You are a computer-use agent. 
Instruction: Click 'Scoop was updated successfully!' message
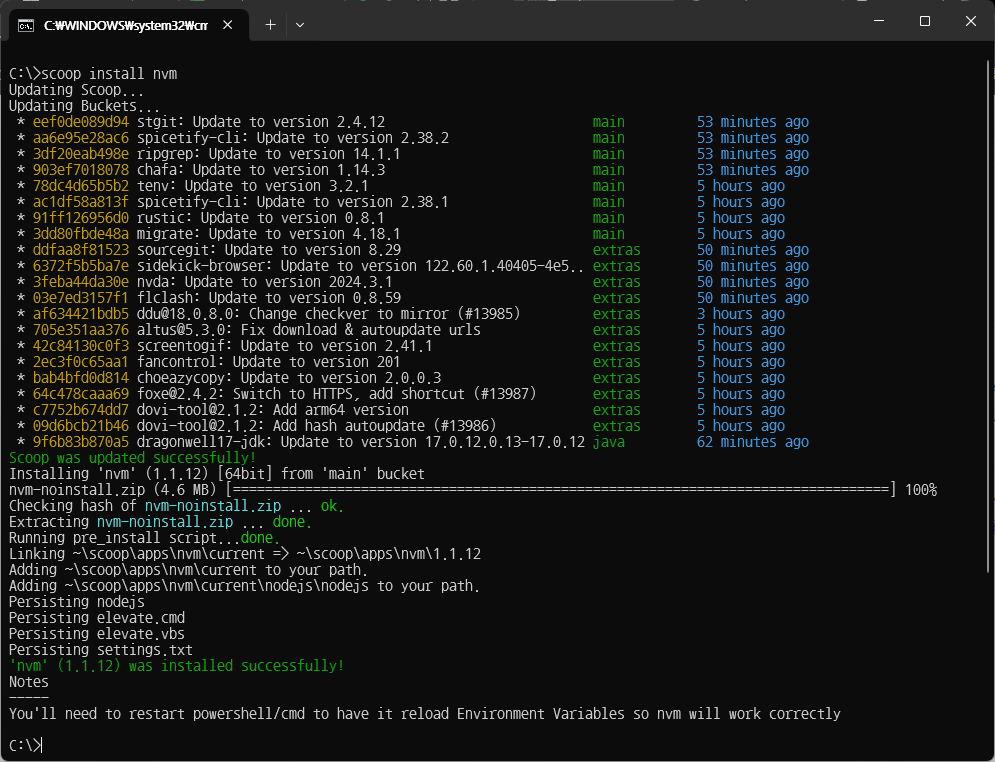pos(133,458)
